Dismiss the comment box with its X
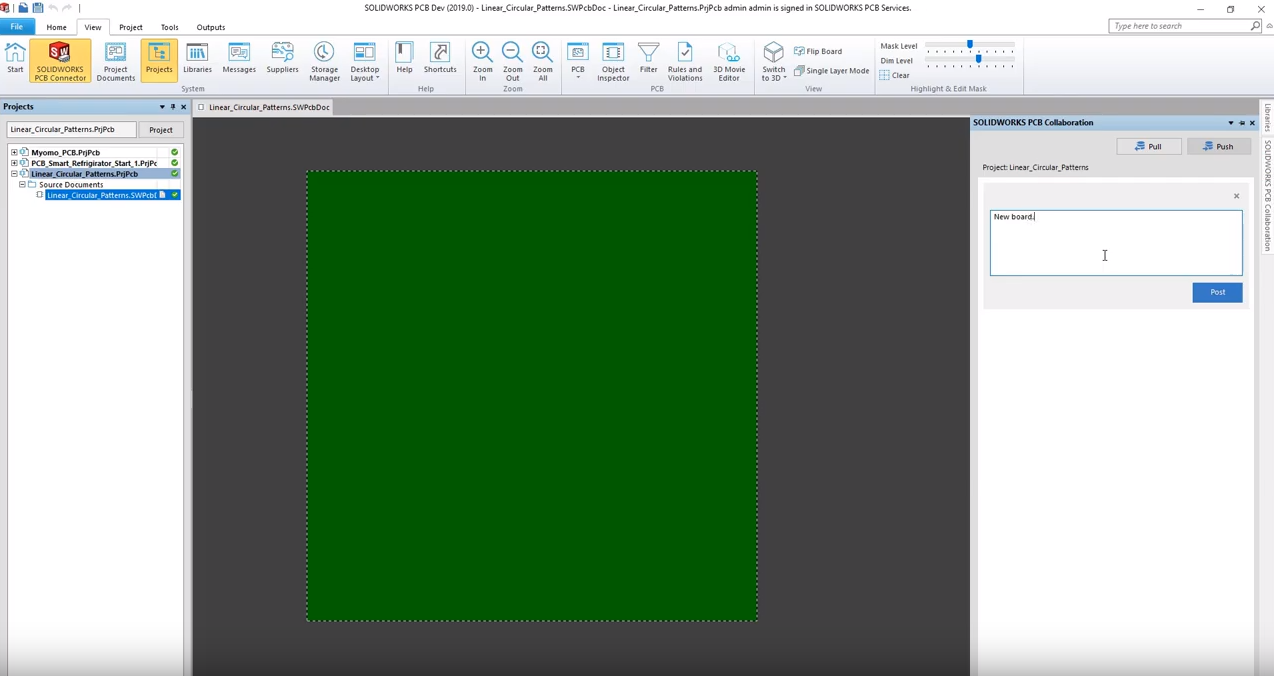This screenshot has height=676, width=1274. (x=1236, y=196)
